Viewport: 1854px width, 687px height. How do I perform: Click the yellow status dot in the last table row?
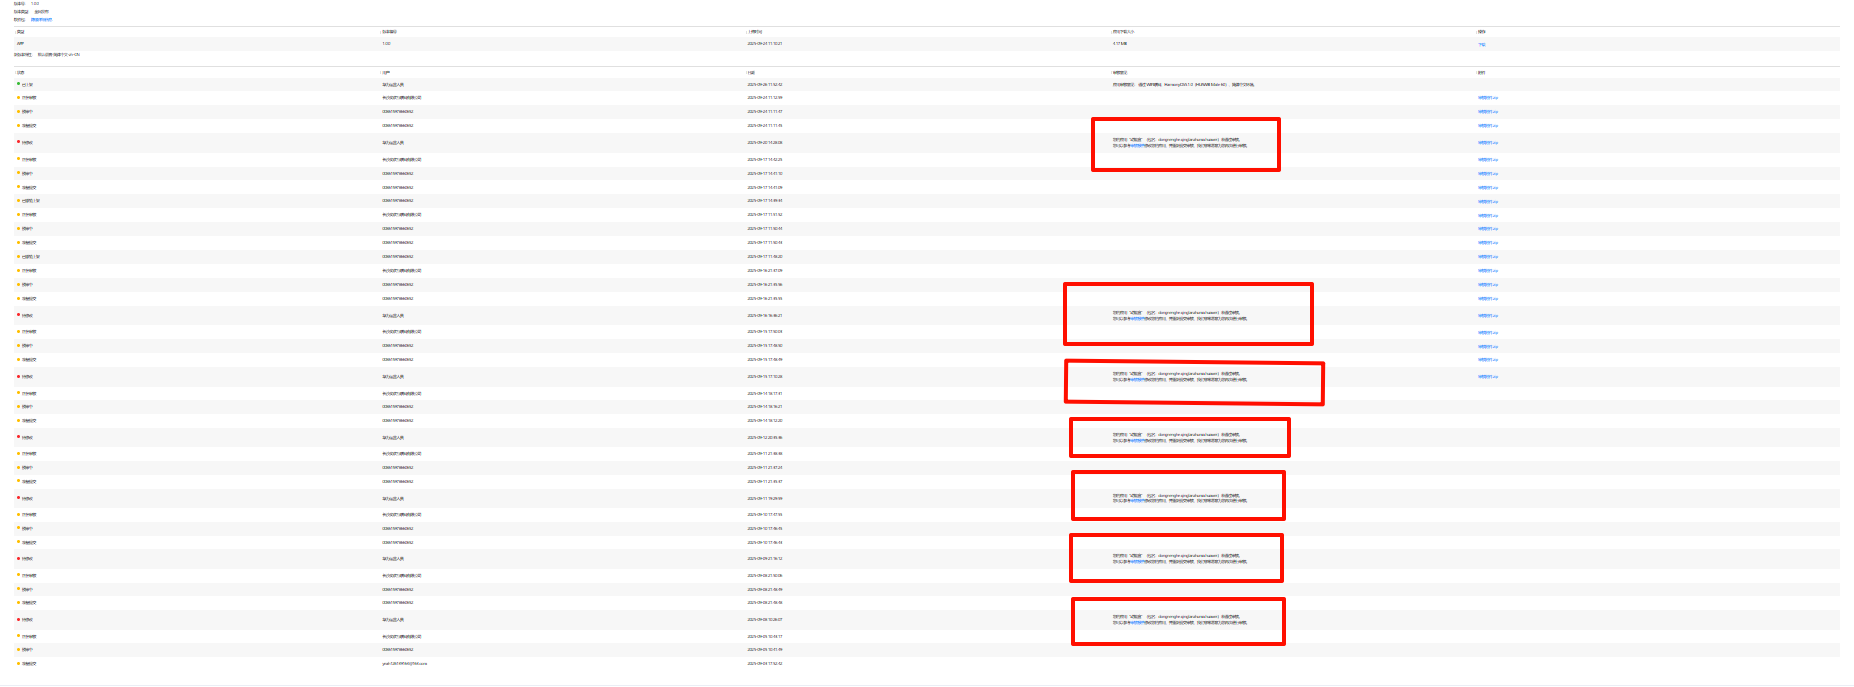pos(18,663)
